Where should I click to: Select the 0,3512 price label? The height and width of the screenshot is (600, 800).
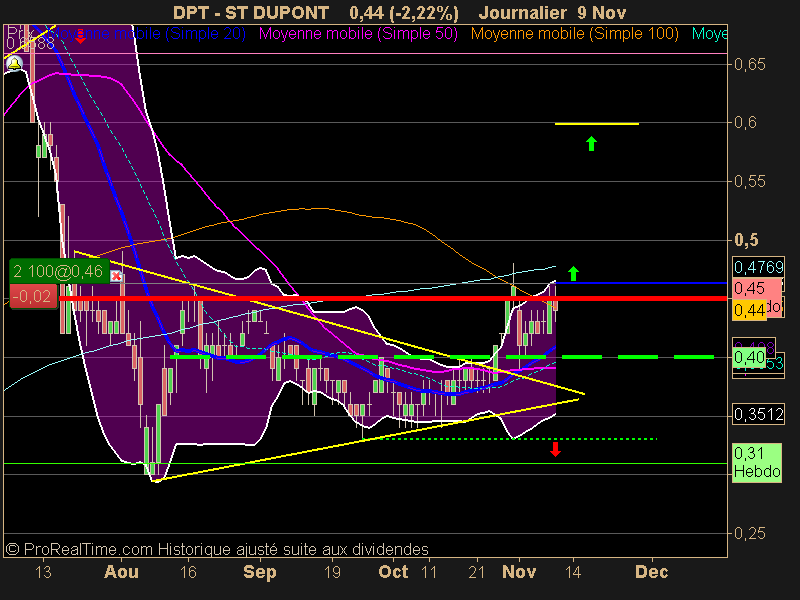click(758, 414)
